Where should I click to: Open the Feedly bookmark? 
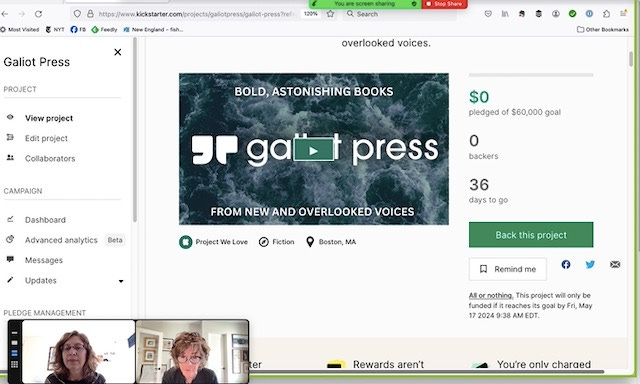point(104,29)
